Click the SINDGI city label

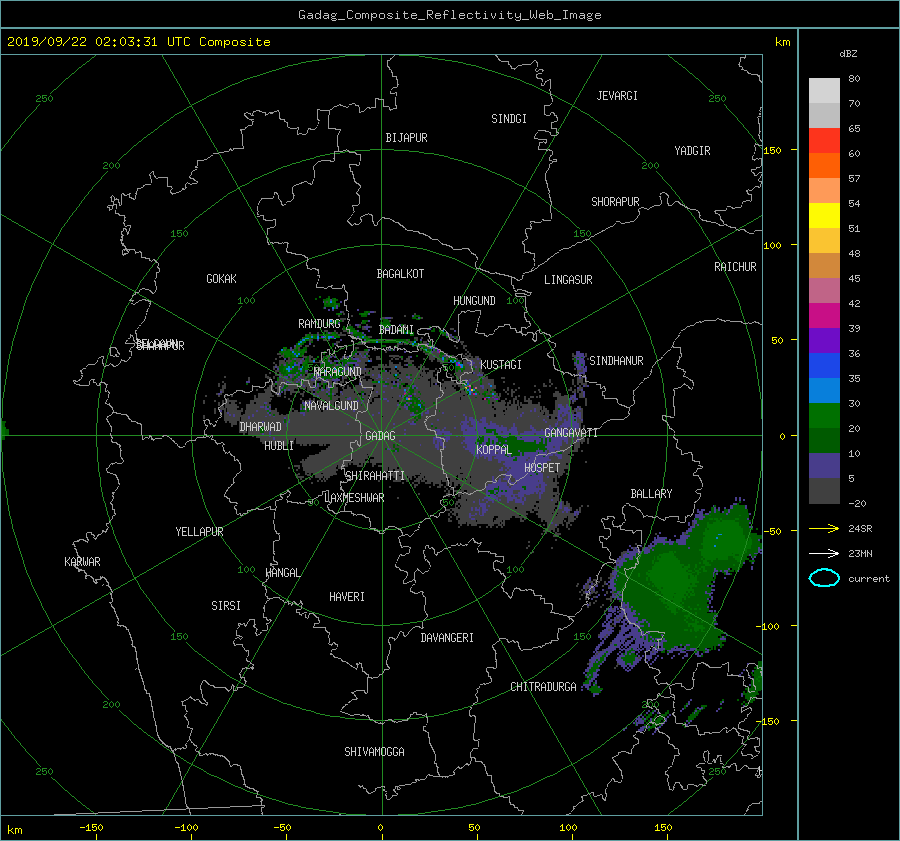[x=509, y=119]
